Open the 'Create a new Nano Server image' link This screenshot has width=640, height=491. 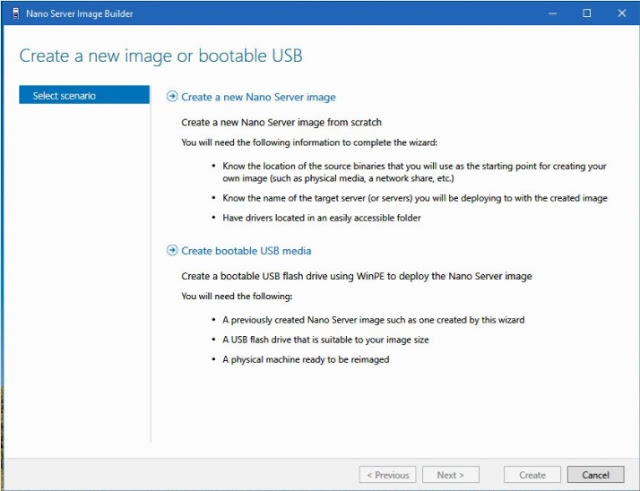(x=258, y=97)
